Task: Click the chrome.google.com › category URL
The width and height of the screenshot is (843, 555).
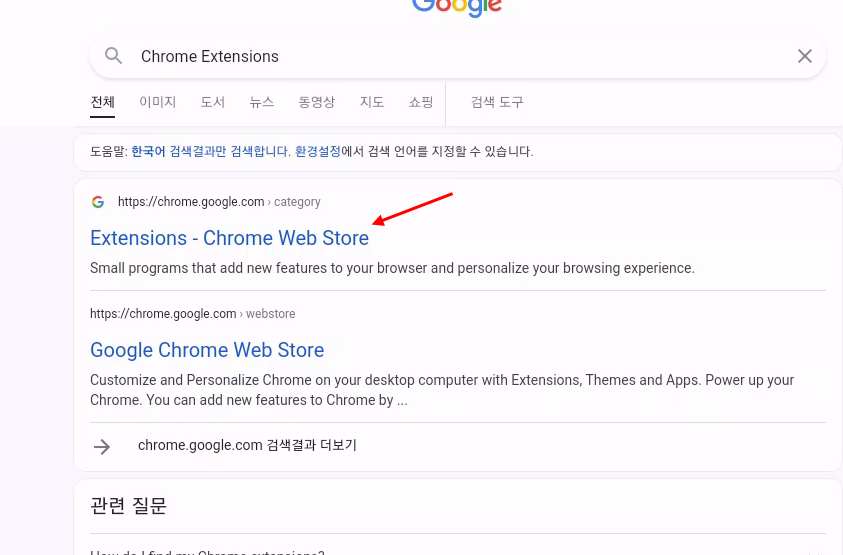Action: pyautogui.click(x=219, y=202)
